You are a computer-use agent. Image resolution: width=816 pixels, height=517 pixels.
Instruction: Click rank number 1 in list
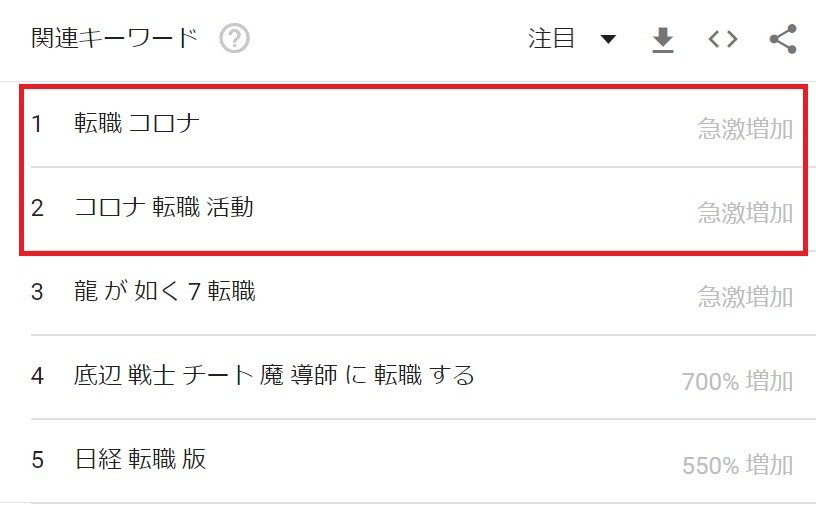[x=36, y=124]
